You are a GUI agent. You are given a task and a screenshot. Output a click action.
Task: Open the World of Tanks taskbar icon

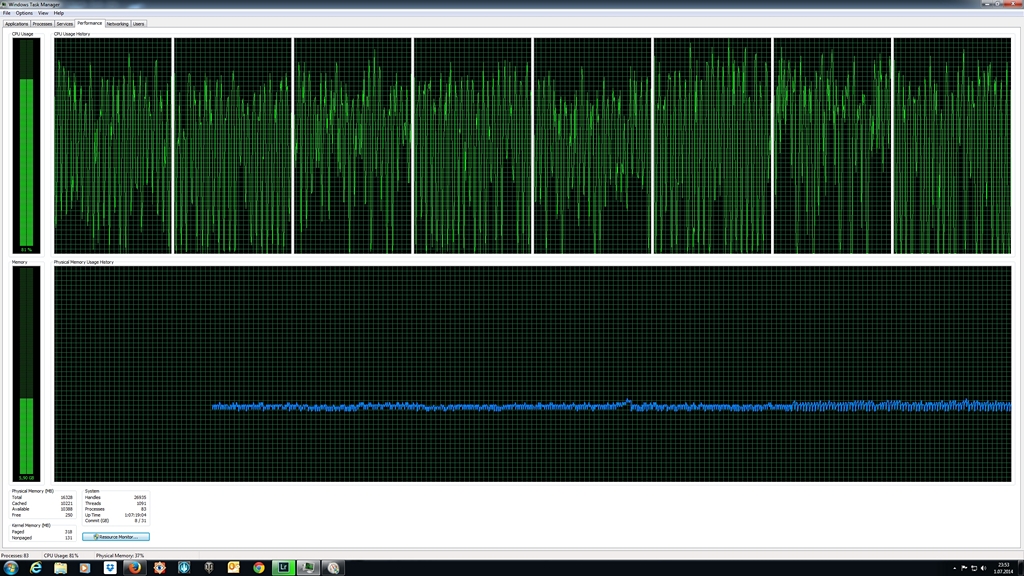209,568
